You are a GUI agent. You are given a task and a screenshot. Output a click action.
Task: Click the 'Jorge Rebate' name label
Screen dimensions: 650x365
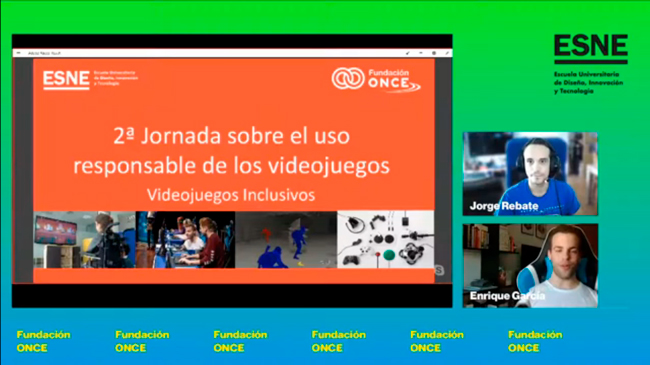click(x=504, y=206)
